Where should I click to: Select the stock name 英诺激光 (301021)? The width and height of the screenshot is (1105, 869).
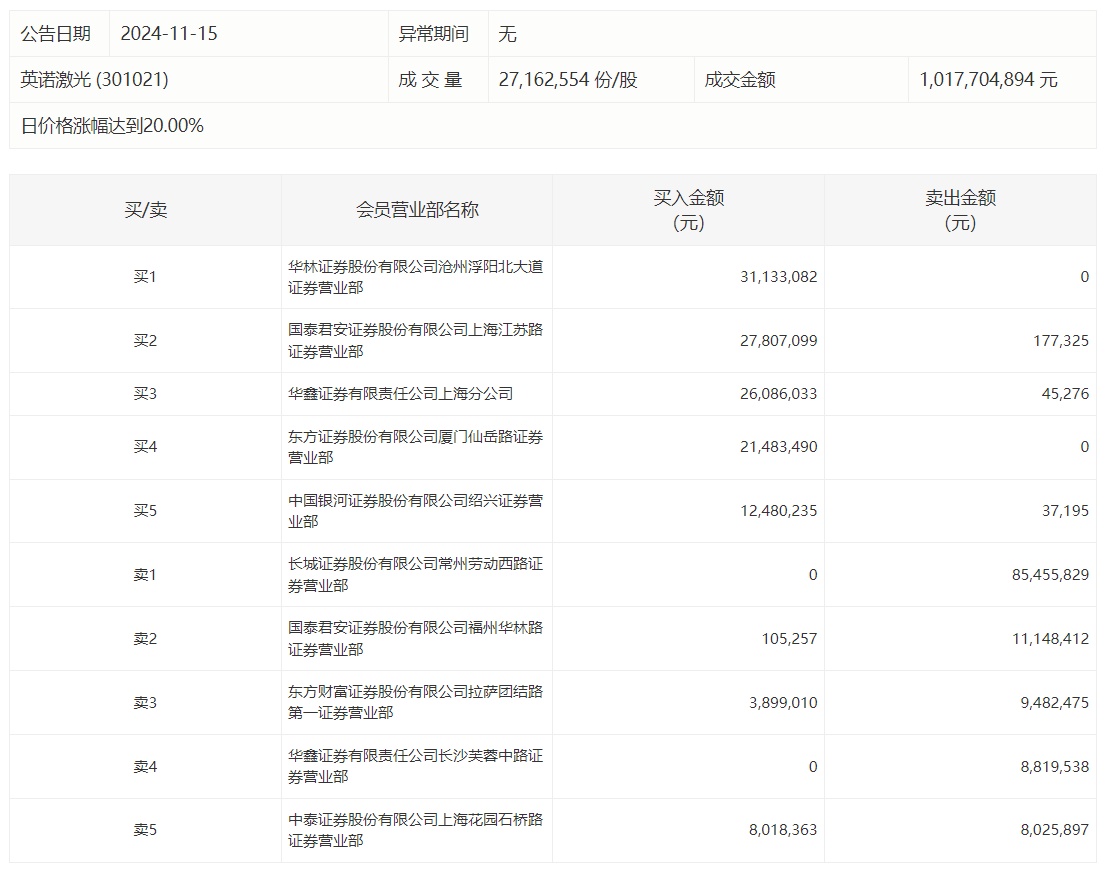(94, 79)
